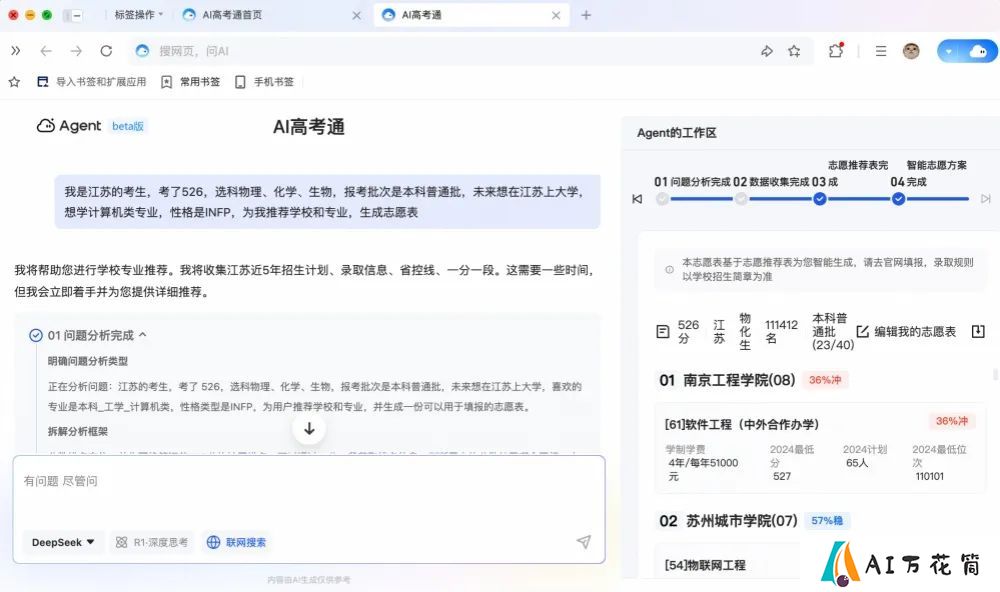The width and height of the screenshot is (1000, 592).
Task: Open a new tab with plus button
Action: tap(586, 15)
